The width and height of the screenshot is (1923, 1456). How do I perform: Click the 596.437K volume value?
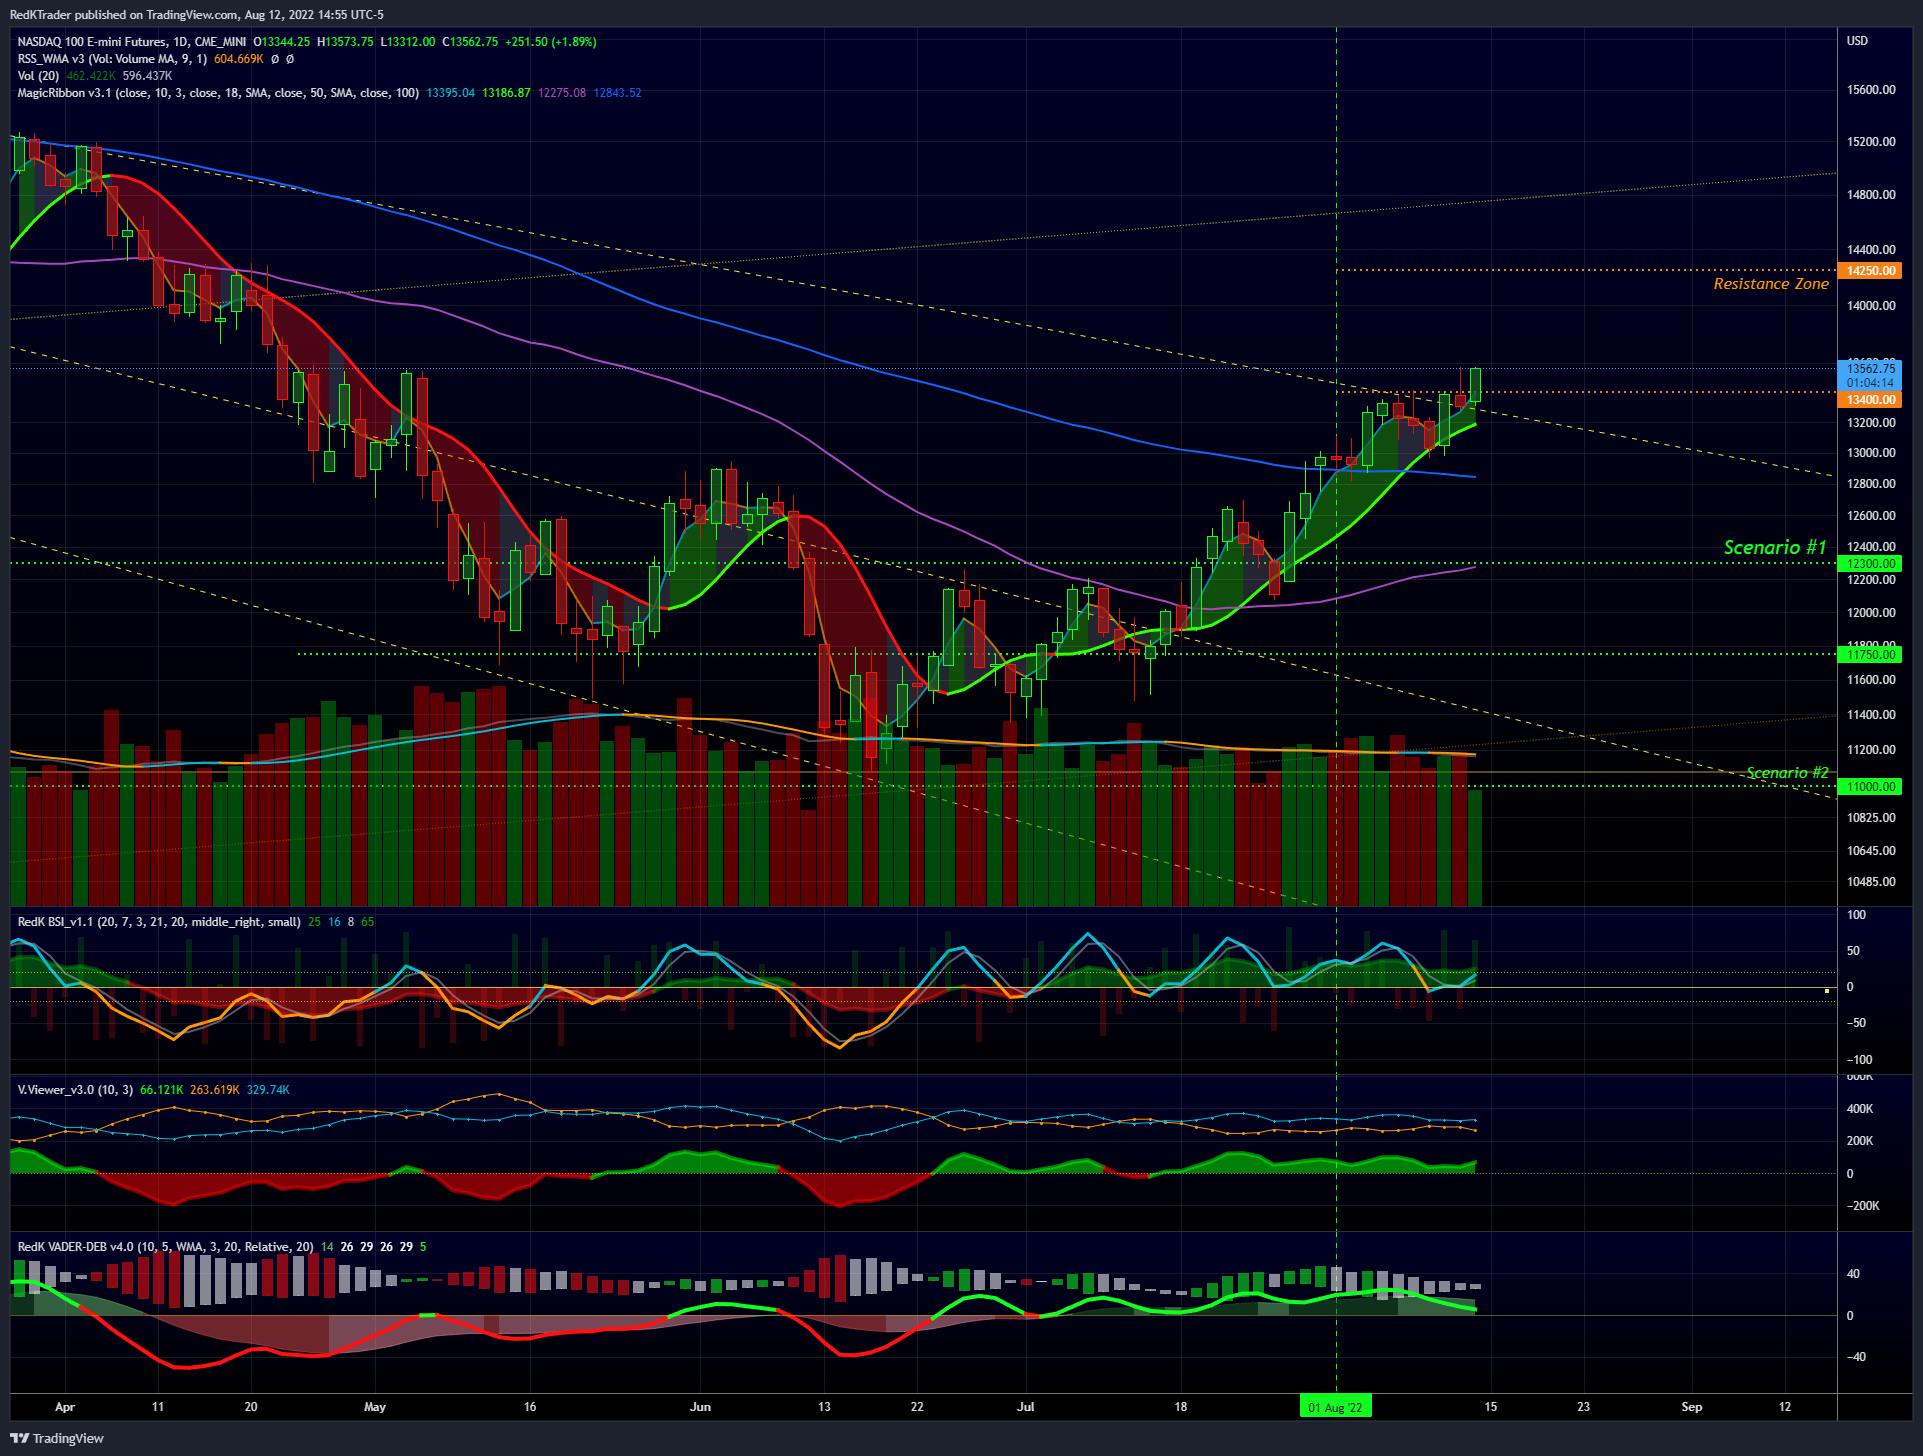click(147, 76)
